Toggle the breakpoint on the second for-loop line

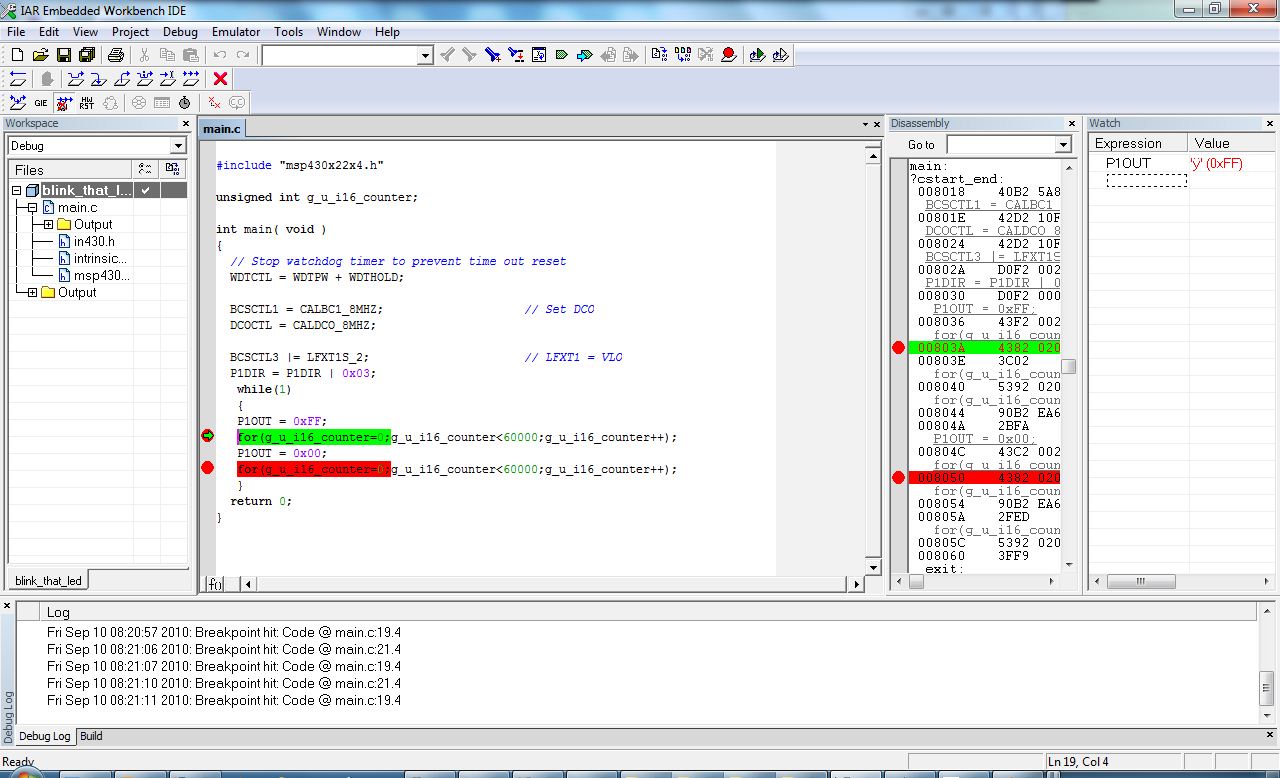click(x=208, y=468)
